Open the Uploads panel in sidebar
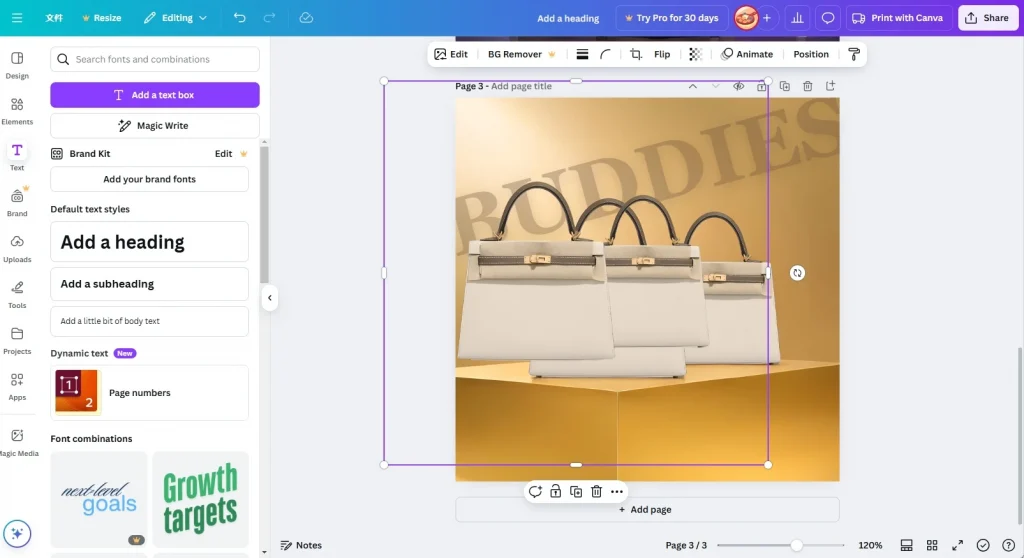 click(x=17, y=247)
